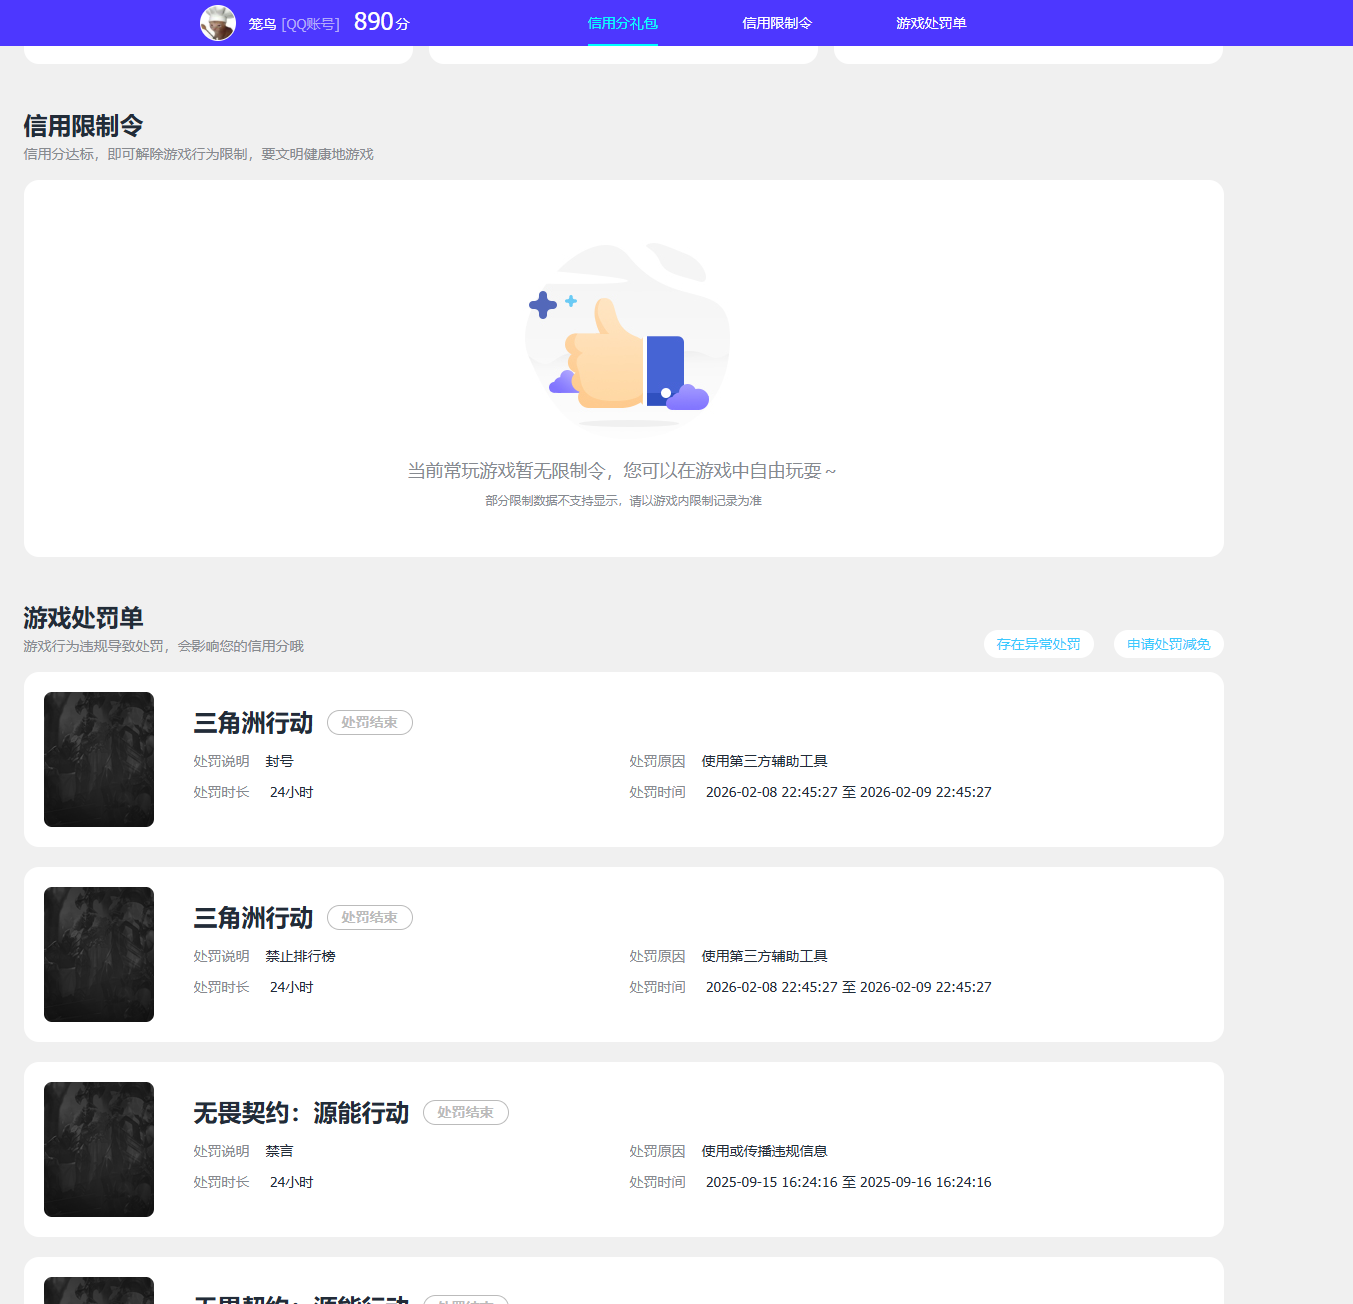Click thumbnail of 禁止排行榜 penalty record
This screenshot has width=1353, height=1304.
pos(99,954)
